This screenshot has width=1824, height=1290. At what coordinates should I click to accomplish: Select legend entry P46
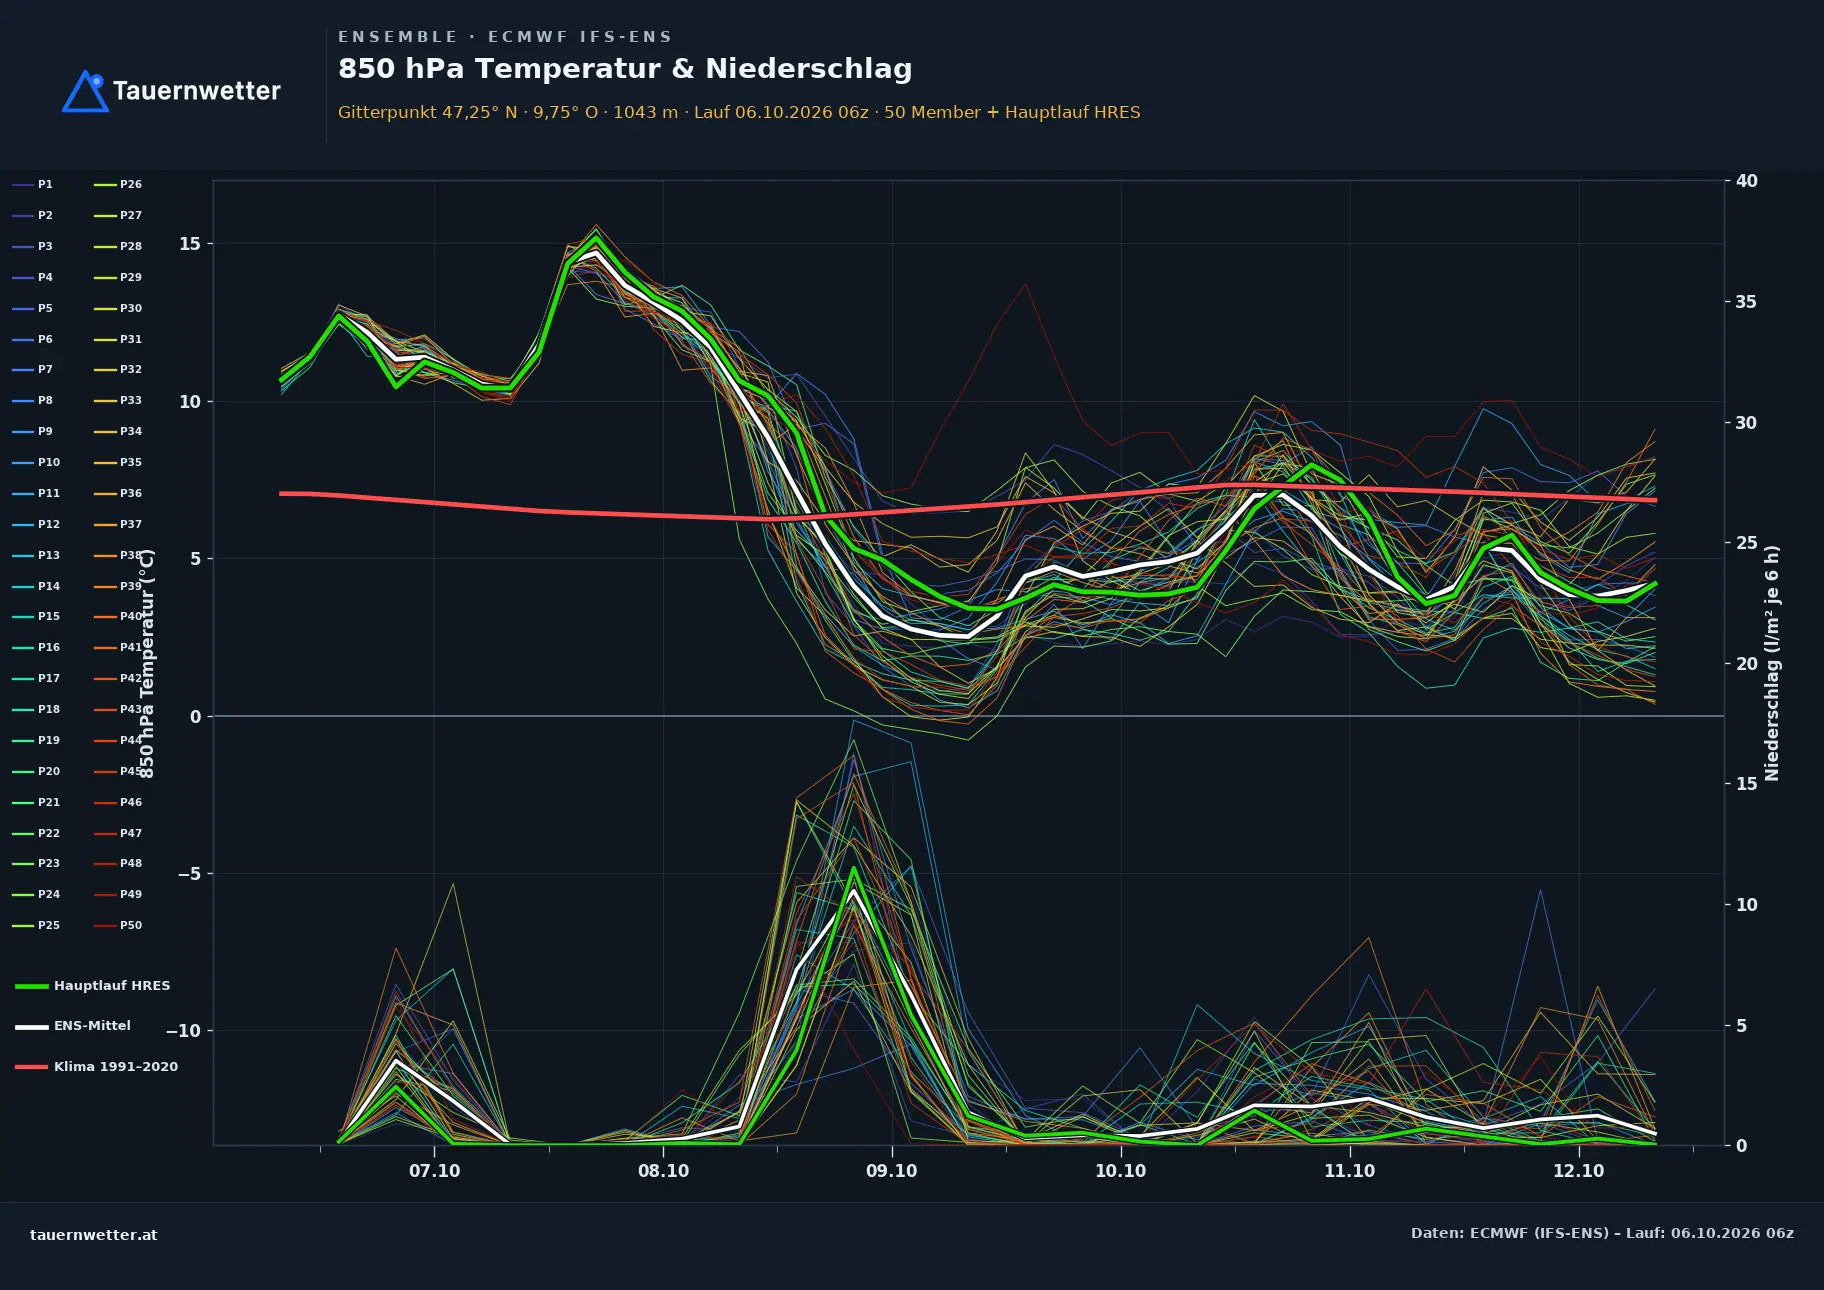click(118, 802)
